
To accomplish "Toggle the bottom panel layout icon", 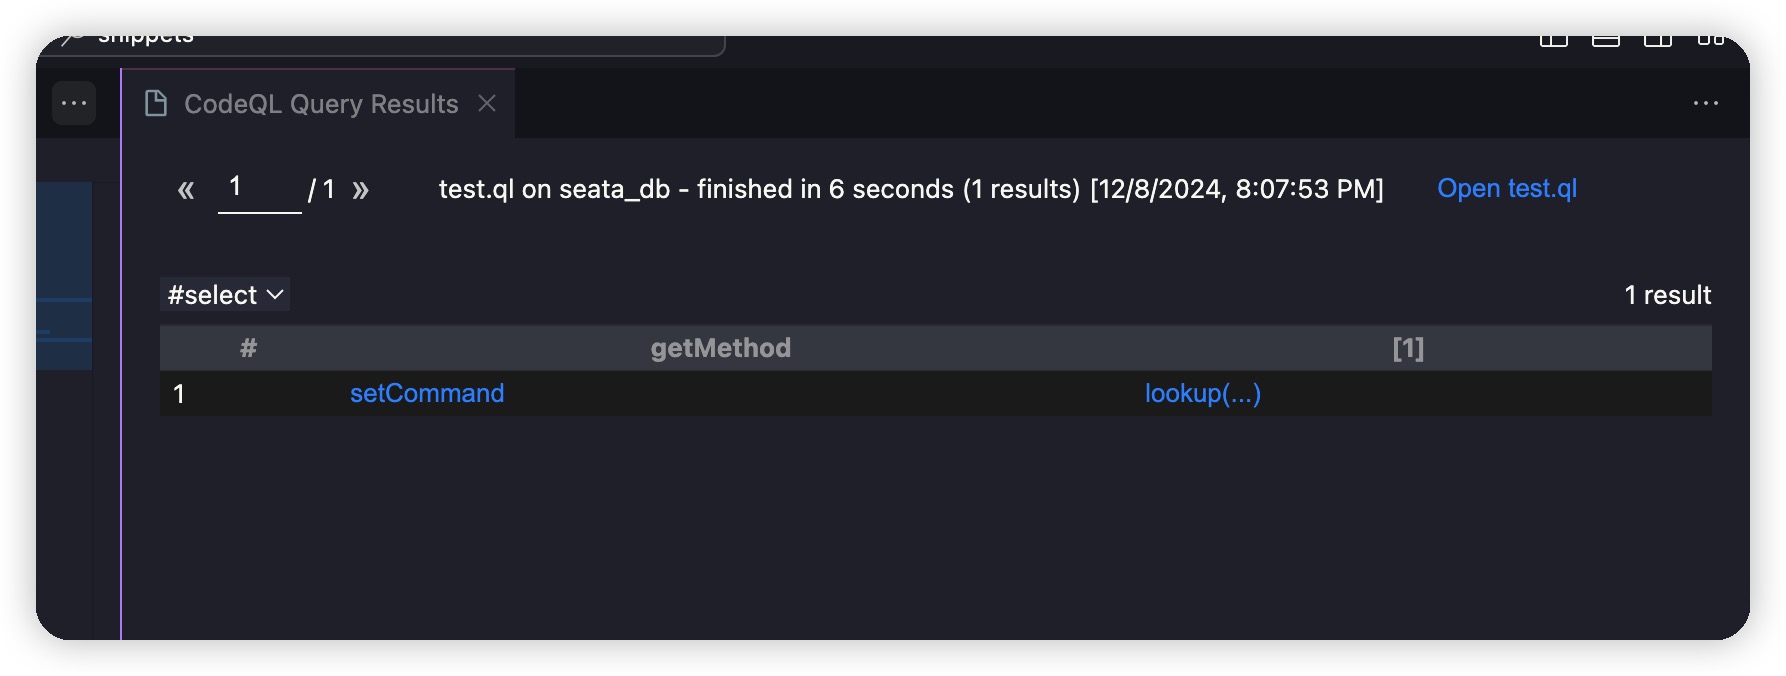I will tap(1605, 40).
